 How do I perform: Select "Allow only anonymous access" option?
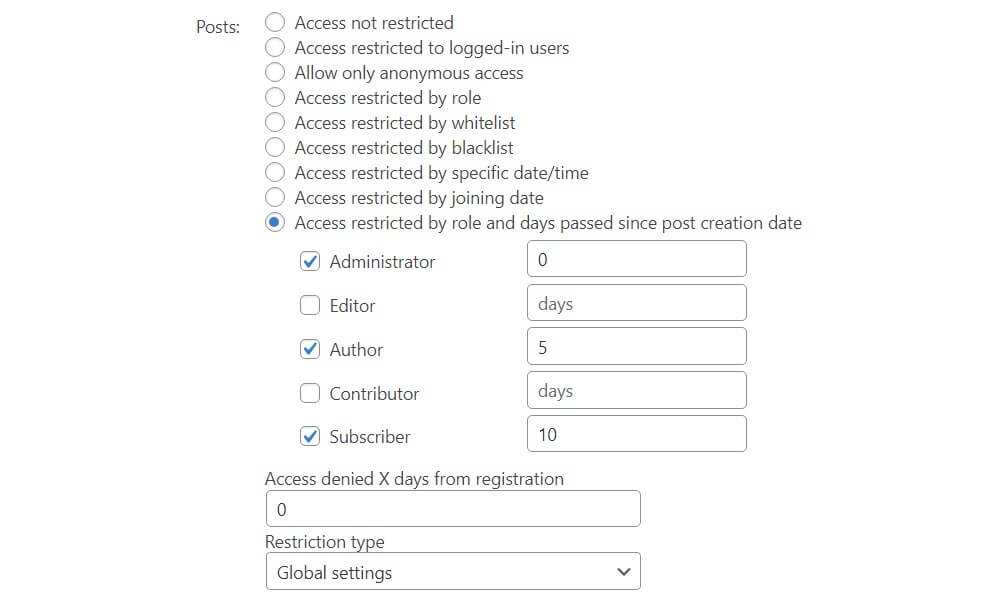(x=275, y=72)
